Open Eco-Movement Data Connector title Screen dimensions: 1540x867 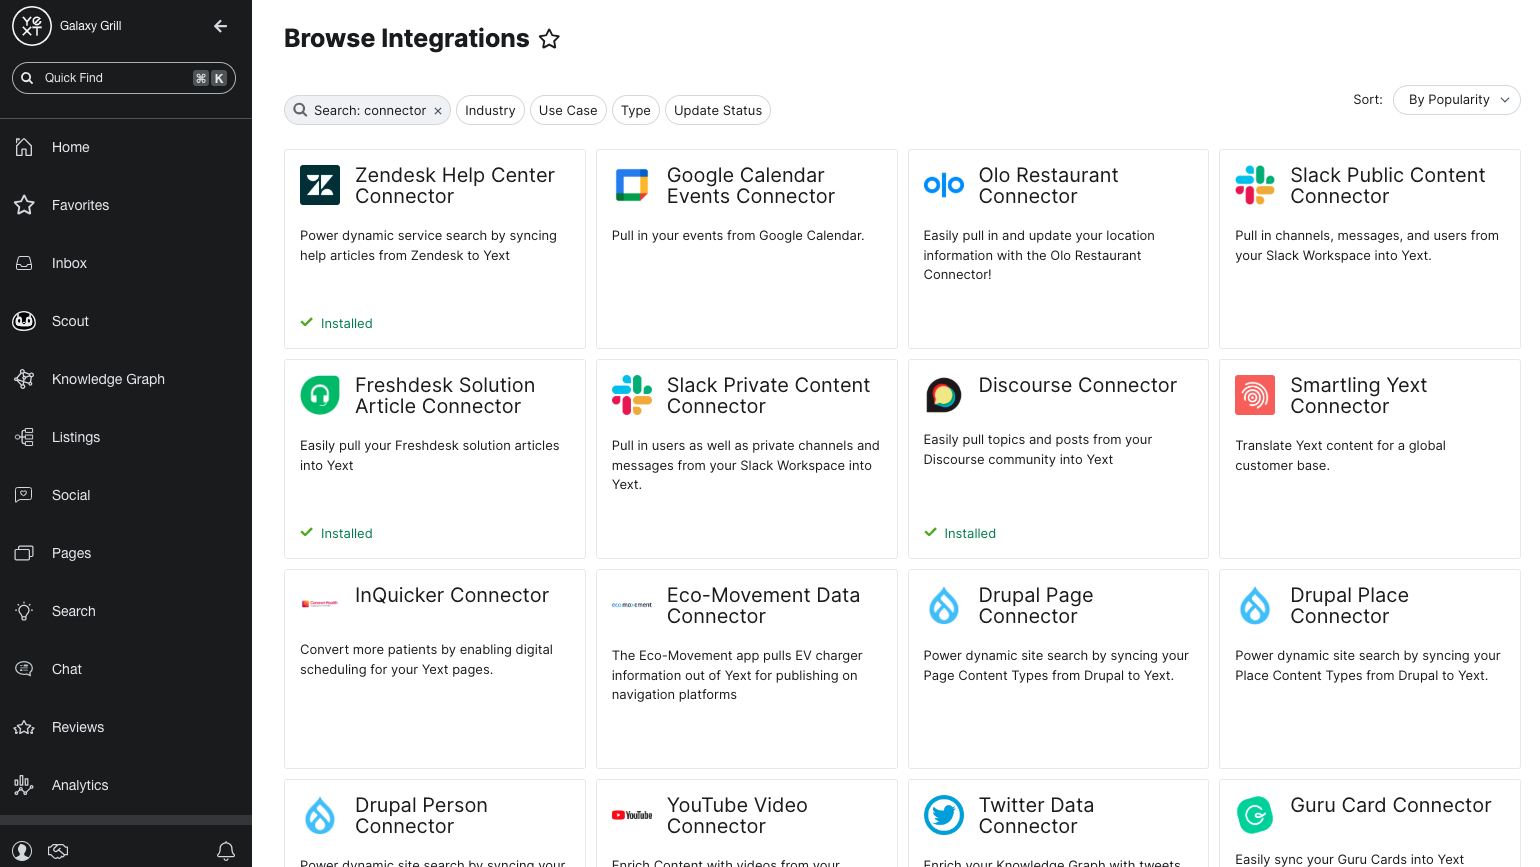pos(763,606)
